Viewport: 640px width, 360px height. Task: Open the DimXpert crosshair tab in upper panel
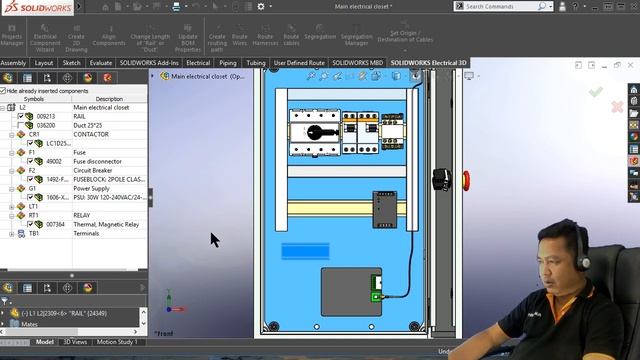[67, 78]
